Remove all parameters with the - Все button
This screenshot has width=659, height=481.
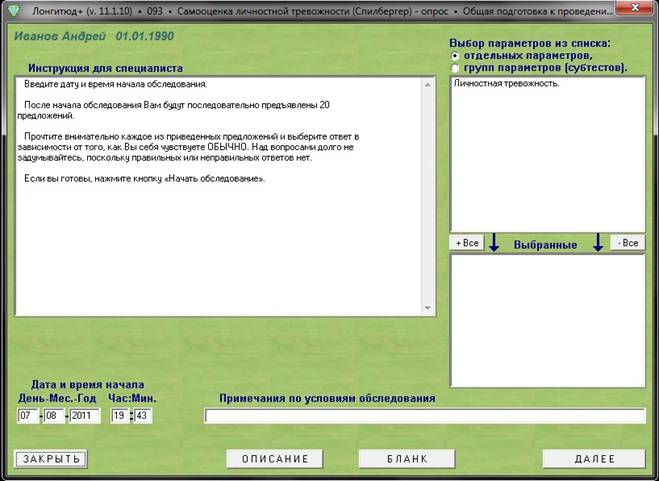pos(627,243)
